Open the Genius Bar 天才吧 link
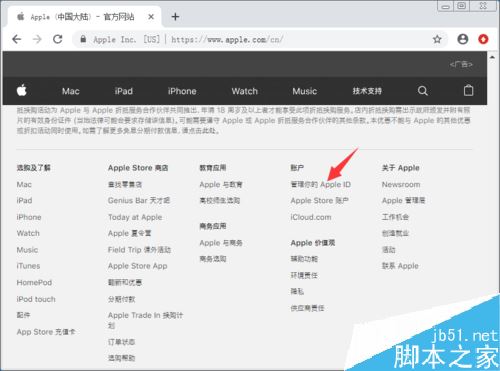The image size is (500, 371). pyautogui.click(x=139, y=200)
